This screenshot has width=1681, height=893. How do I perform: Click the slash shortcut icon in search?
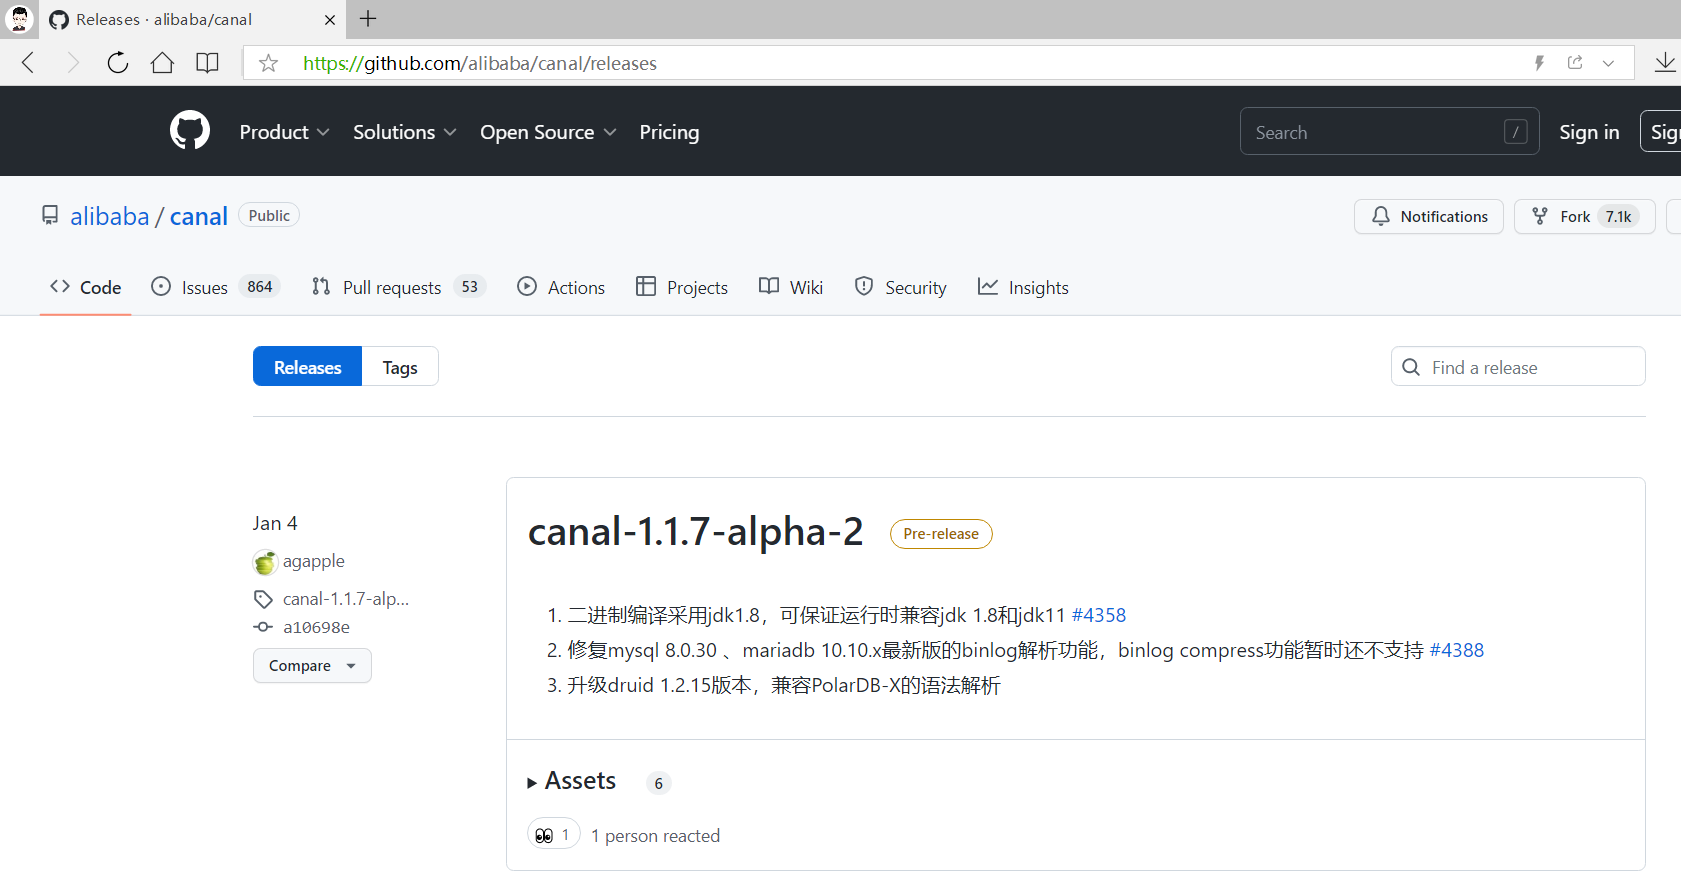point(1515,132)
